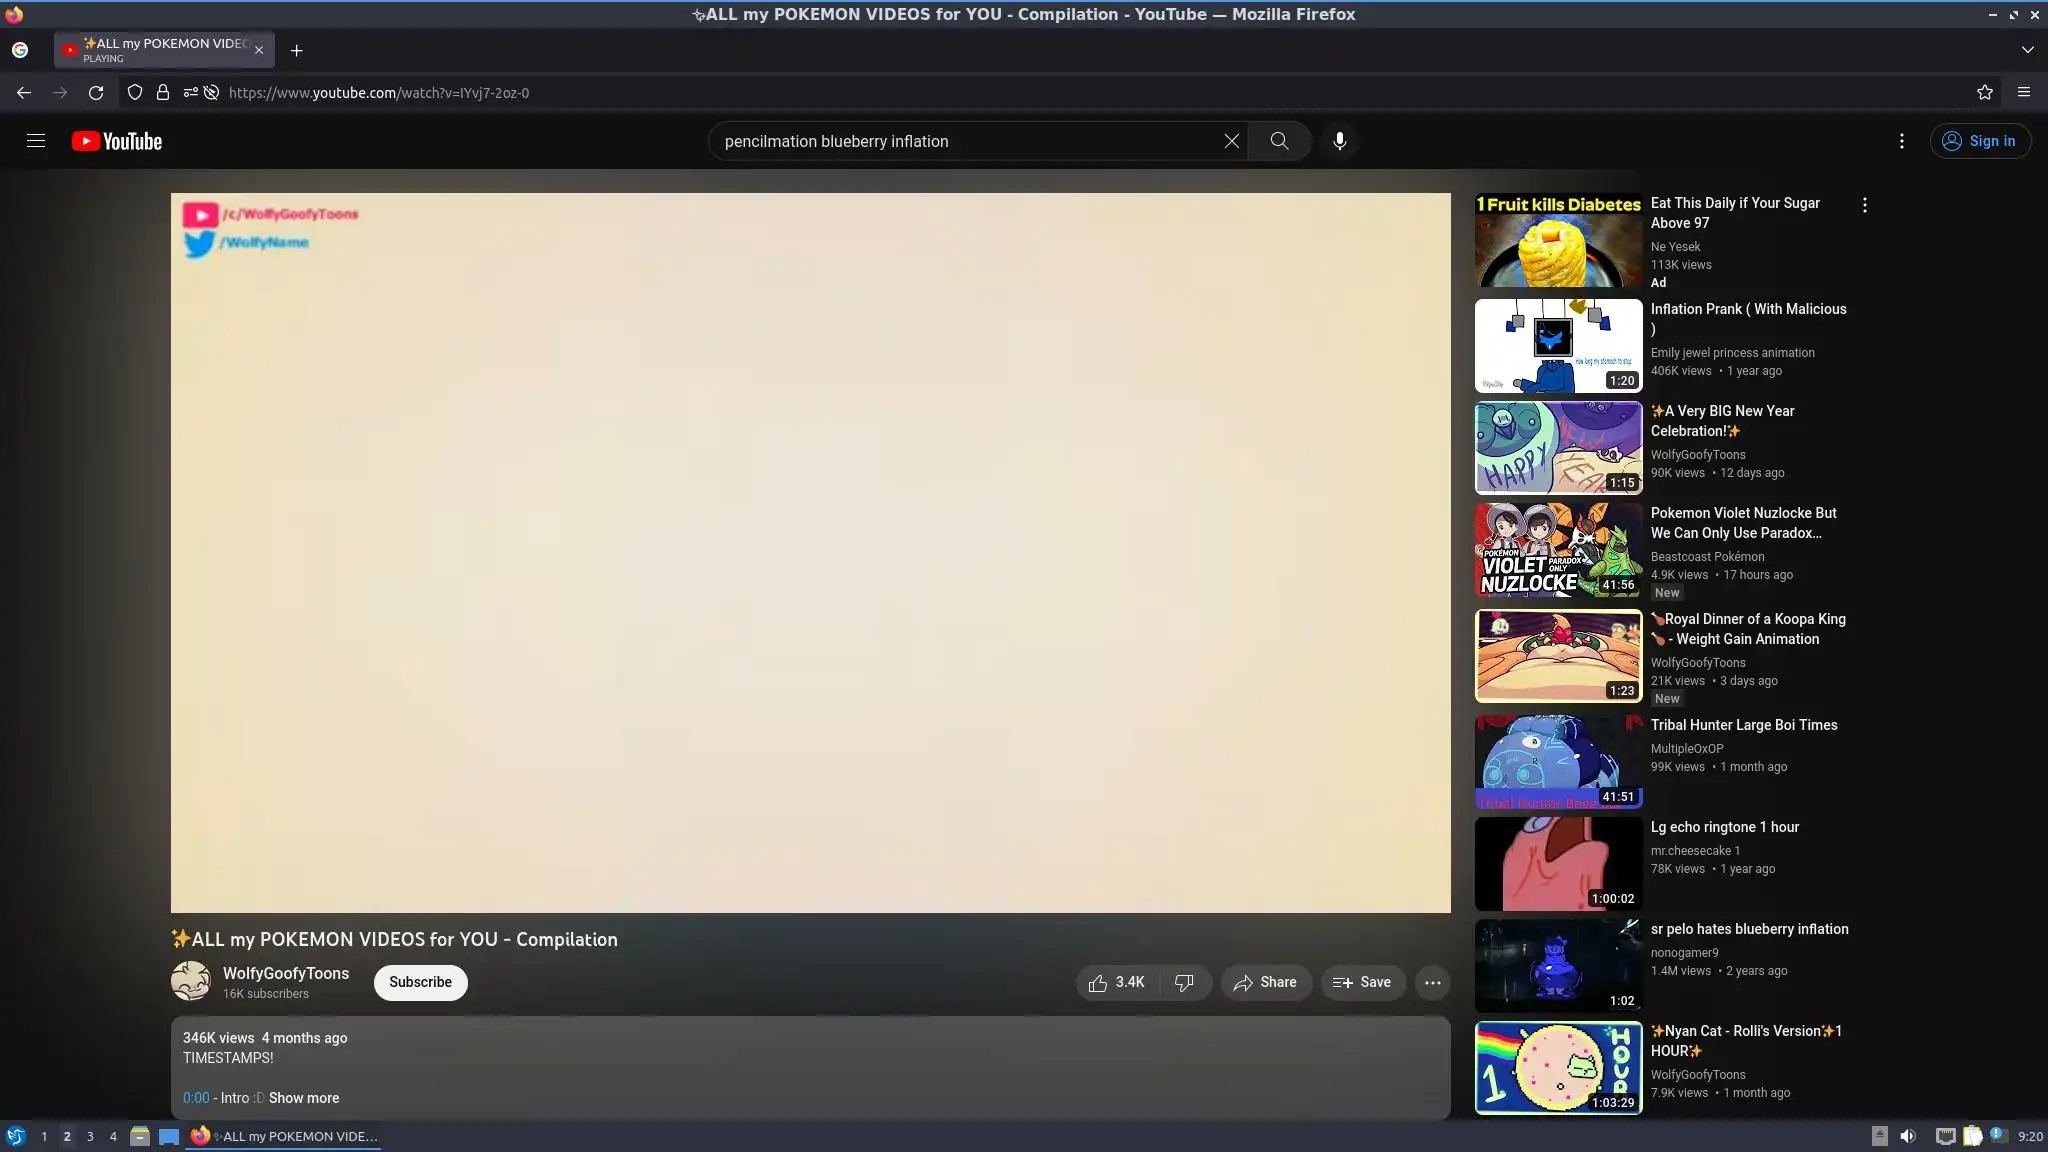Click the Sign in button

[x=1979, y=141]
